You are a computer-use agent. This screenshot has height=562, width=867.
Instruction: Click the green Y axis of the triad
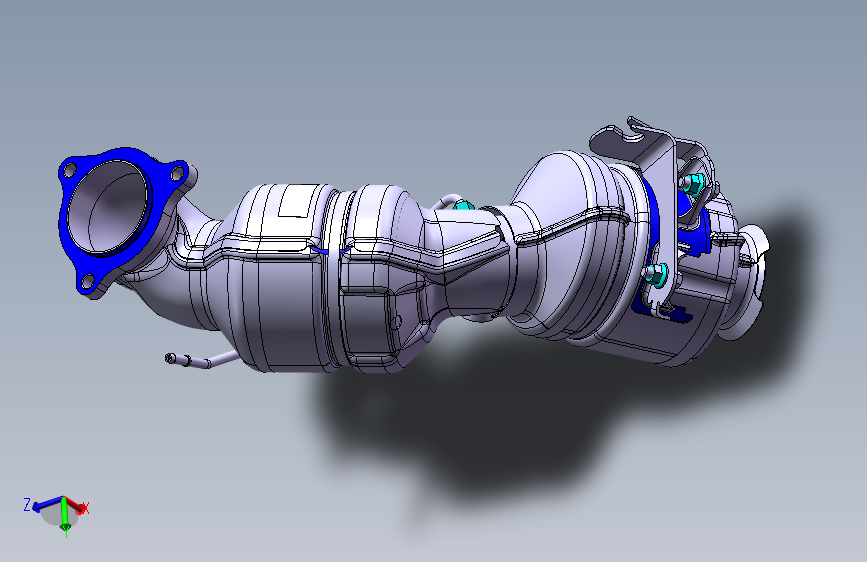tap(65, 514)
